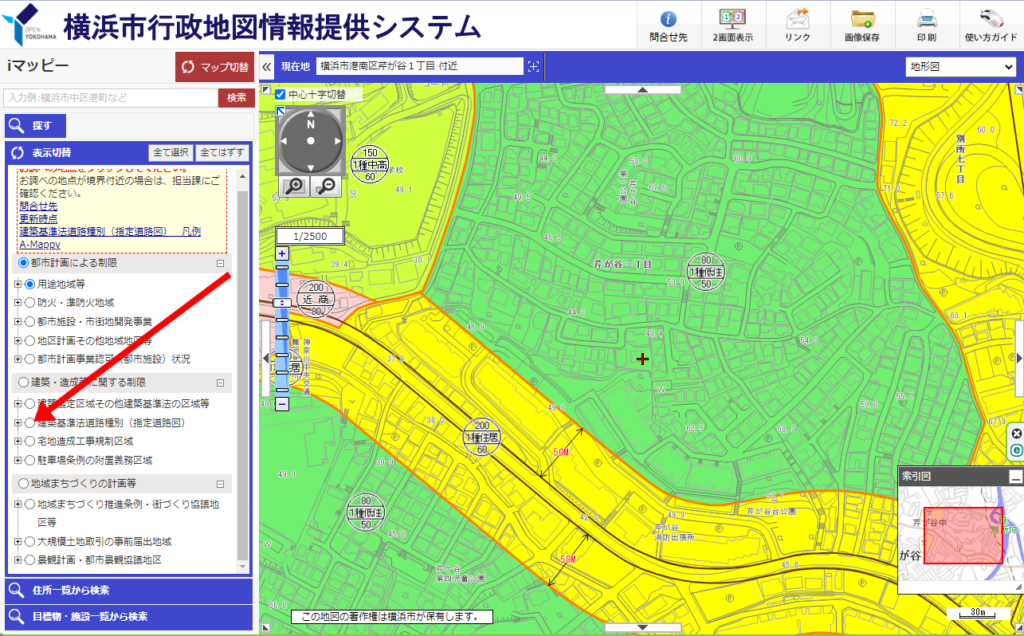1024x636 pixels.
Task: Open the A-Mappy link
Action: click(40, 244)
